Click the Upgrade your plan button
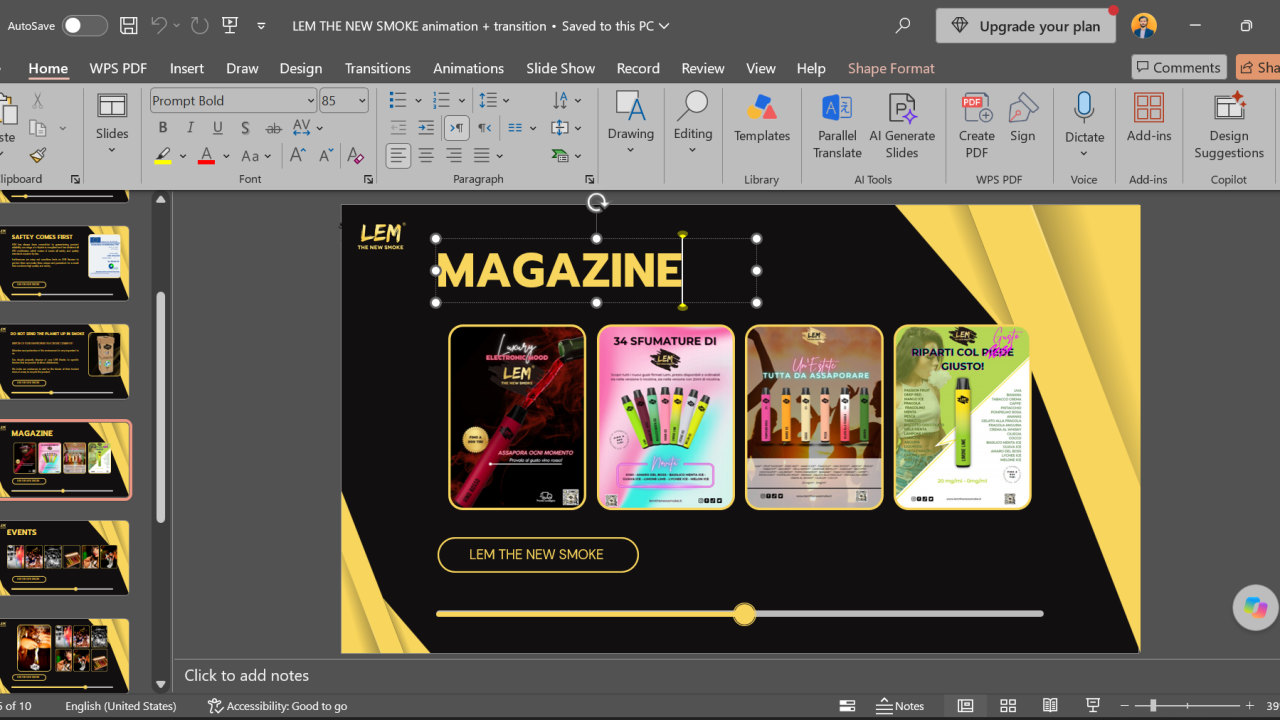1280x720 pixels. (x=1026, y=26)
